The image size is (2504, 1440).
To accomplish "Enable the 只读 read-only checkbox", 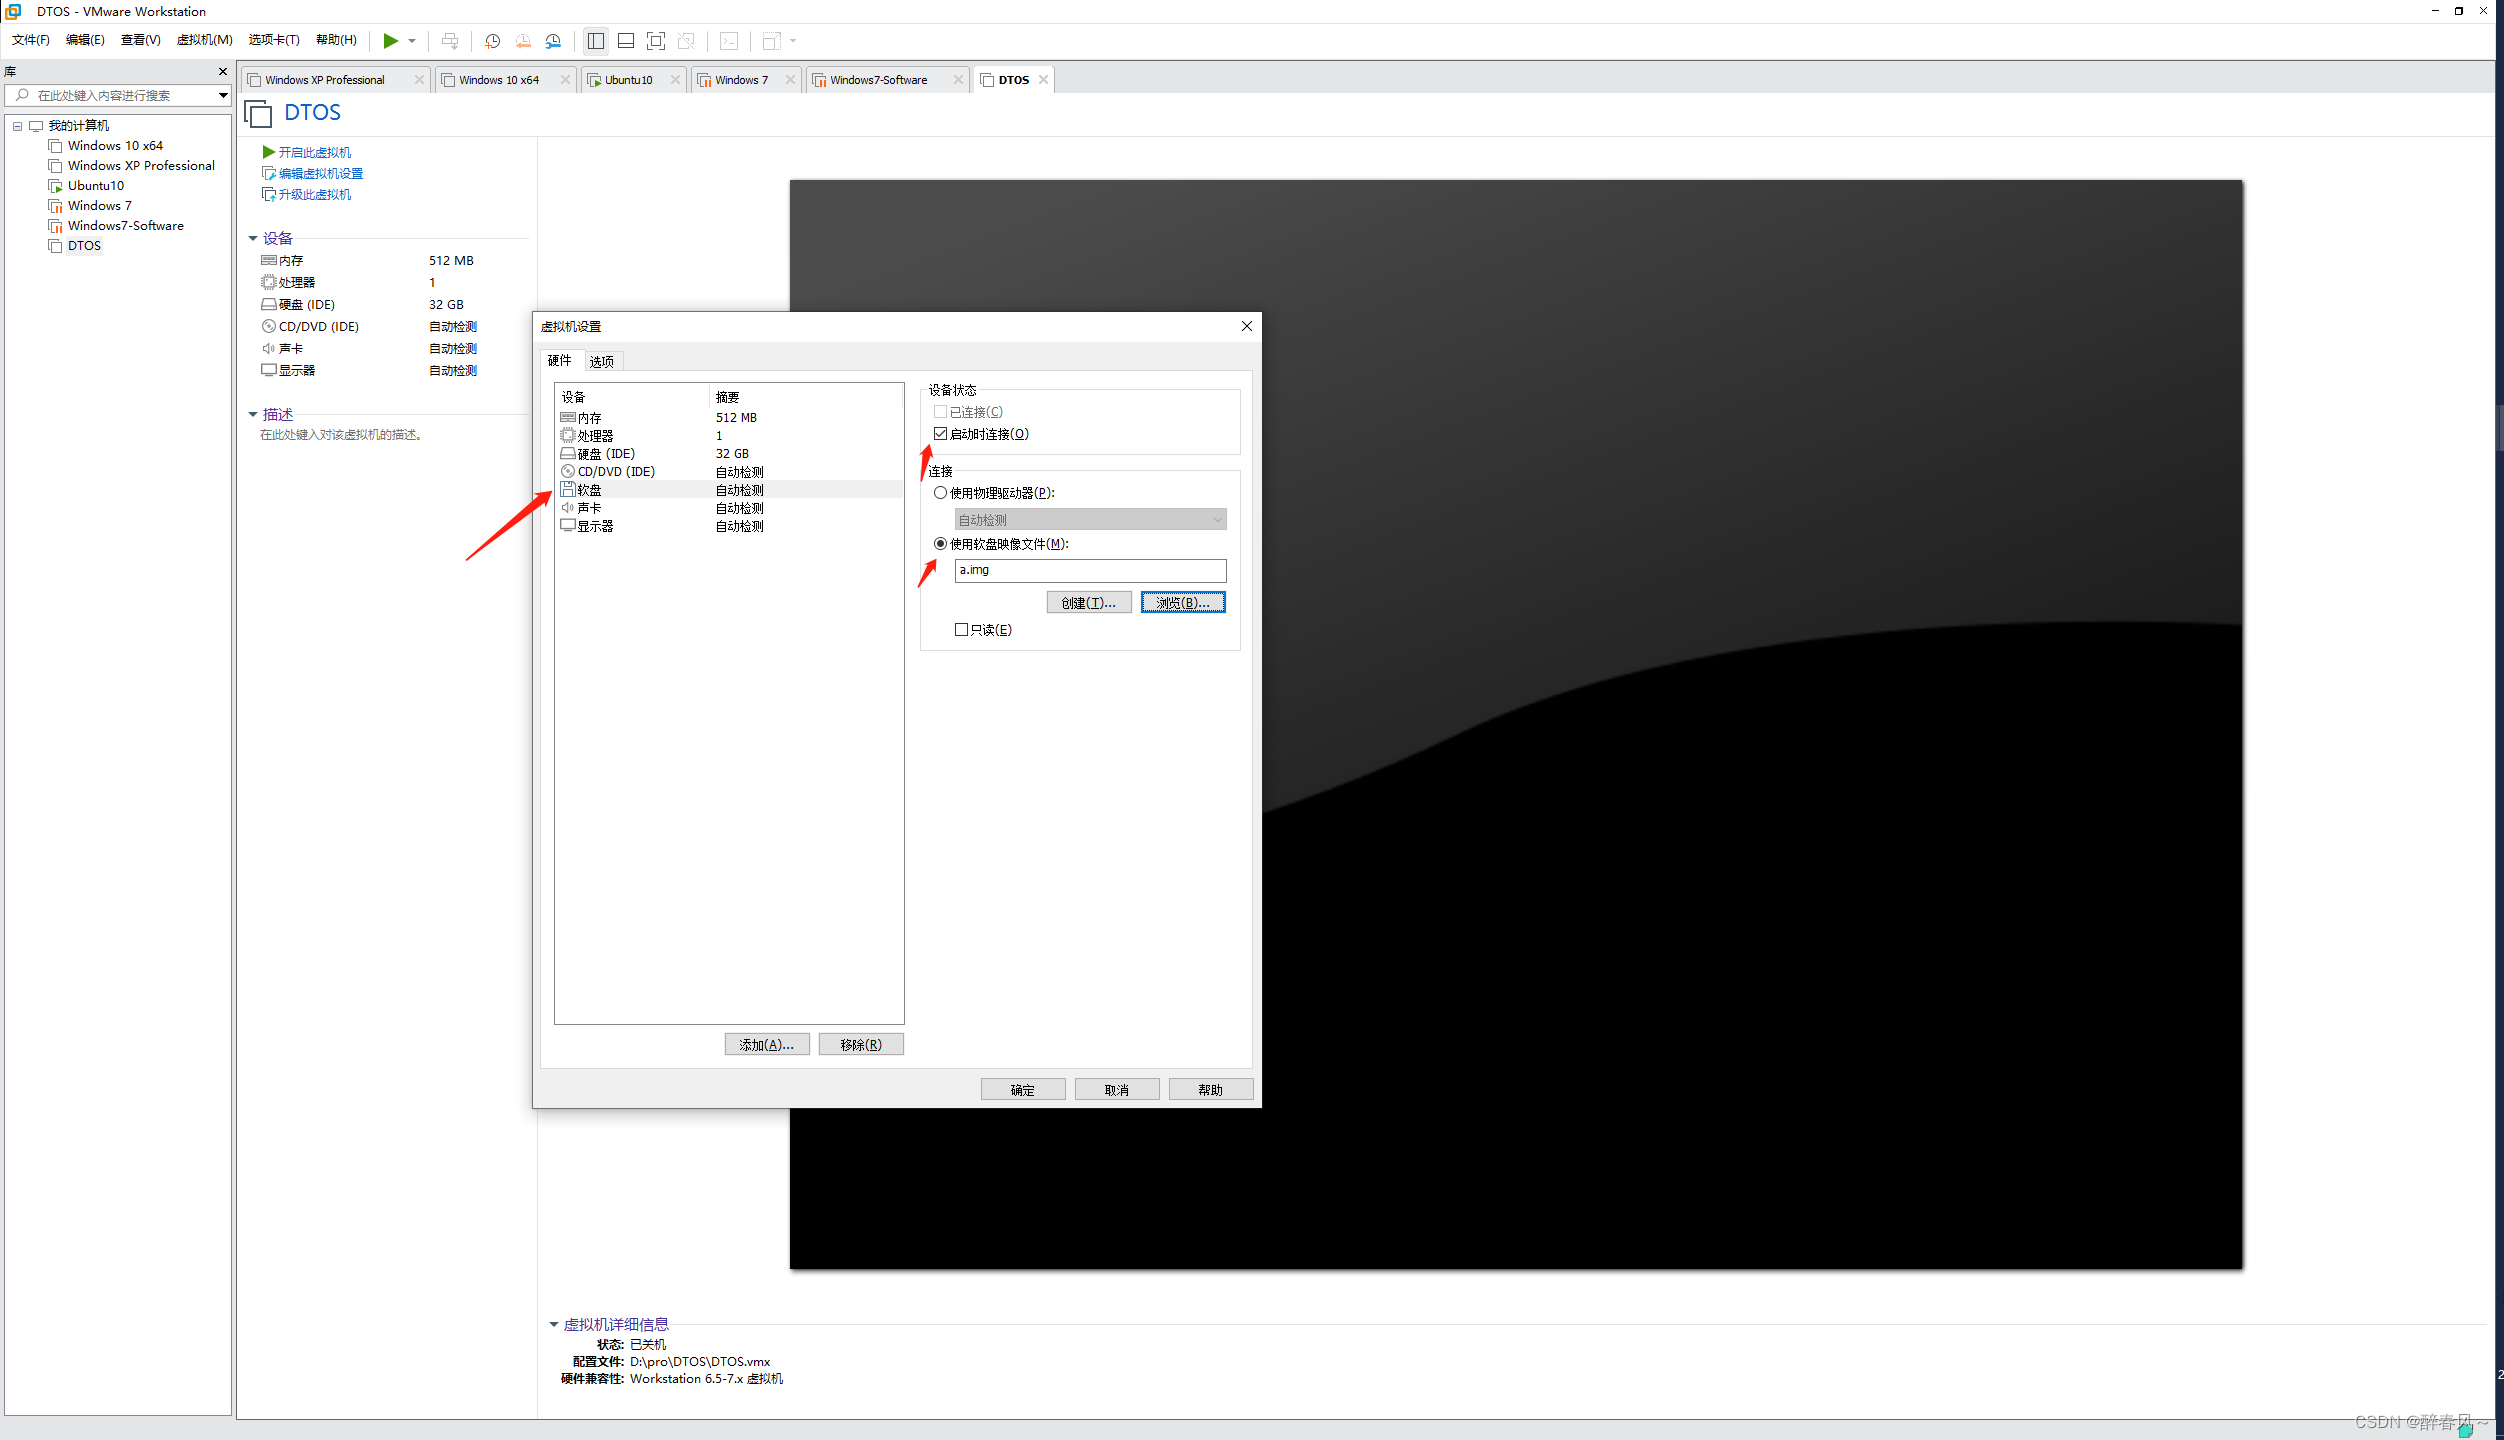I will (x=962, y=630).
